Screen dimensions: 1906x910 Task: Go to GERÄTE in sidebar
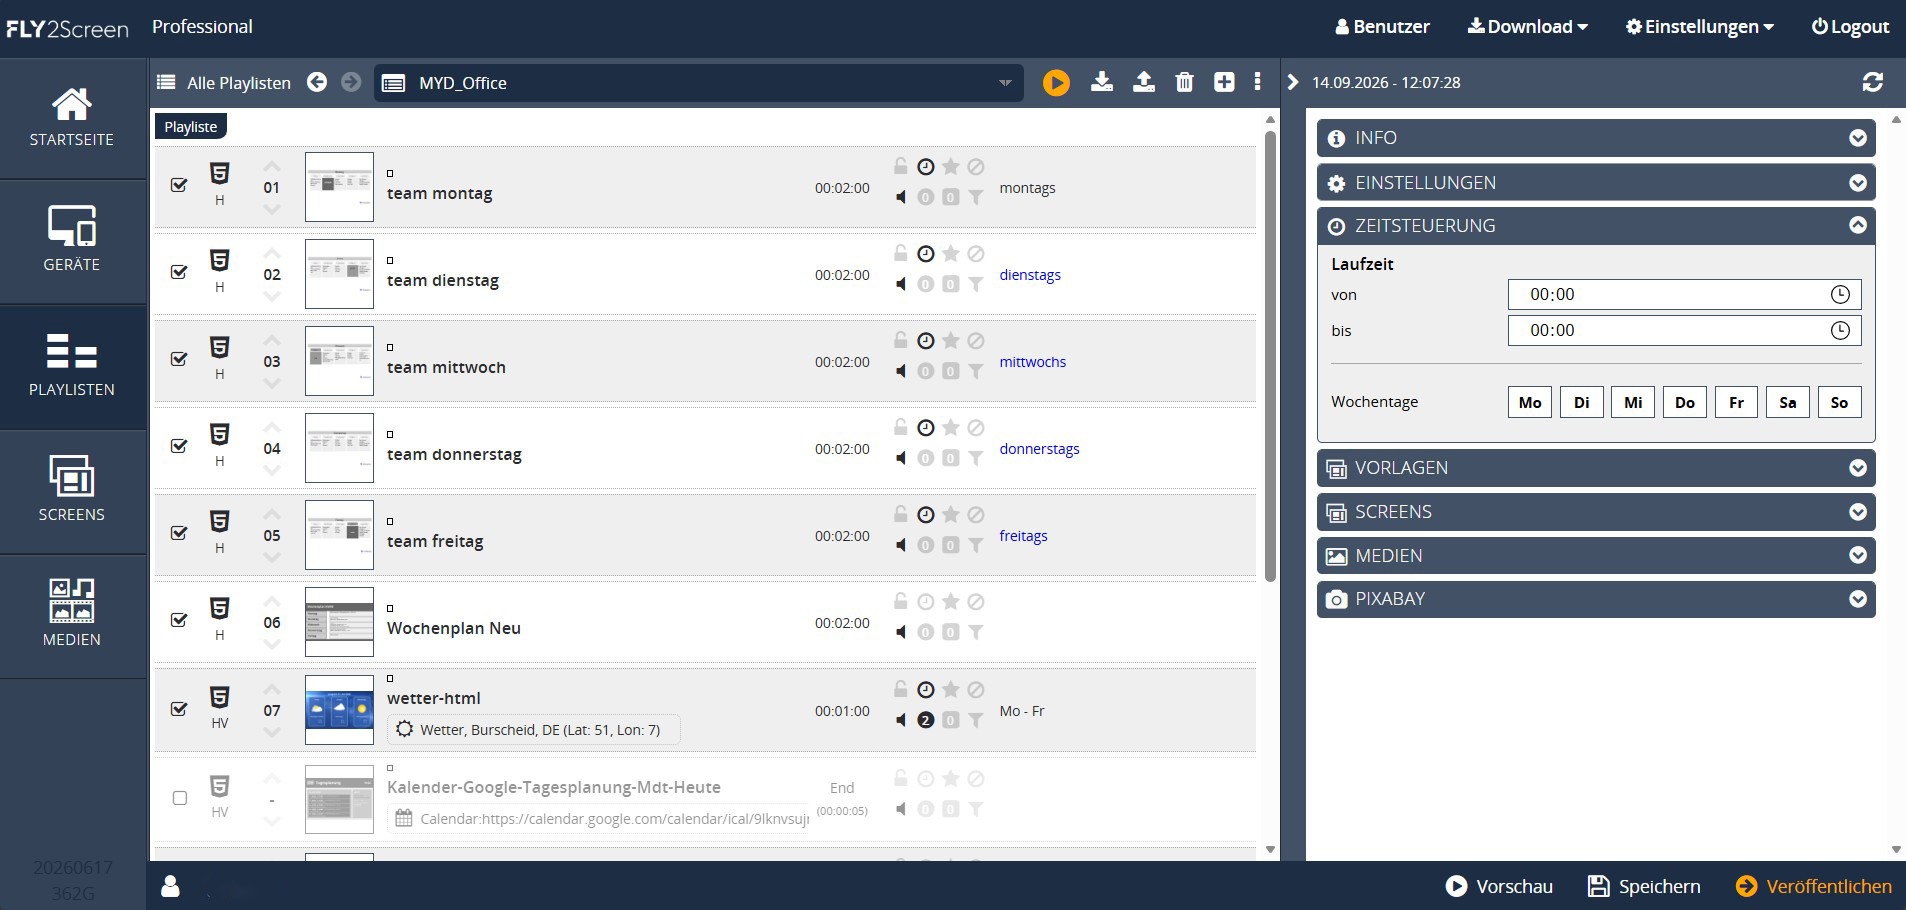73,241
